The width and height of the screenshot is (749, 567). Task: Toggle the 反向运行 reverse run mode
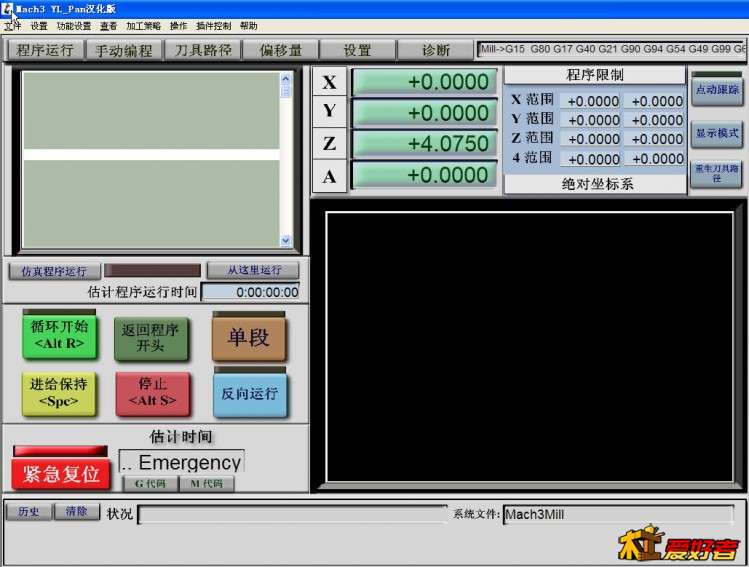(x=249, y=393)
